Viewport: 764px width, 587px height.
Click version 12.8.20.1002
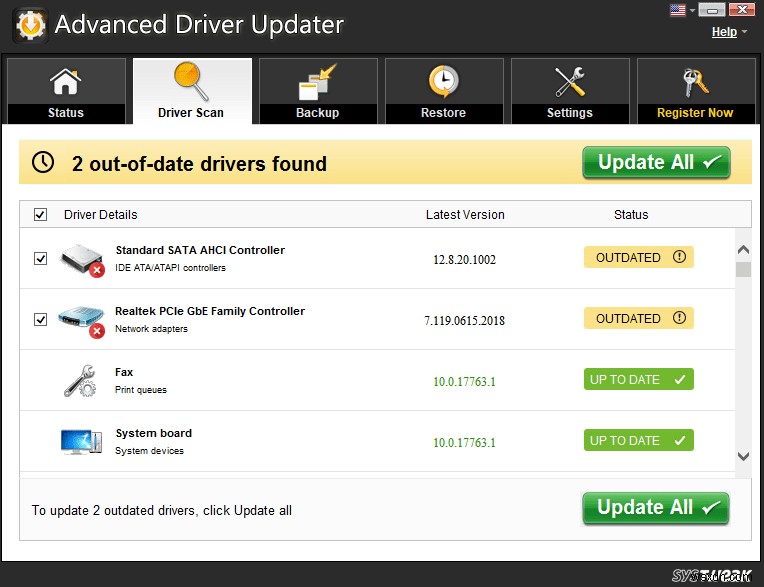[x=464, y=260]
